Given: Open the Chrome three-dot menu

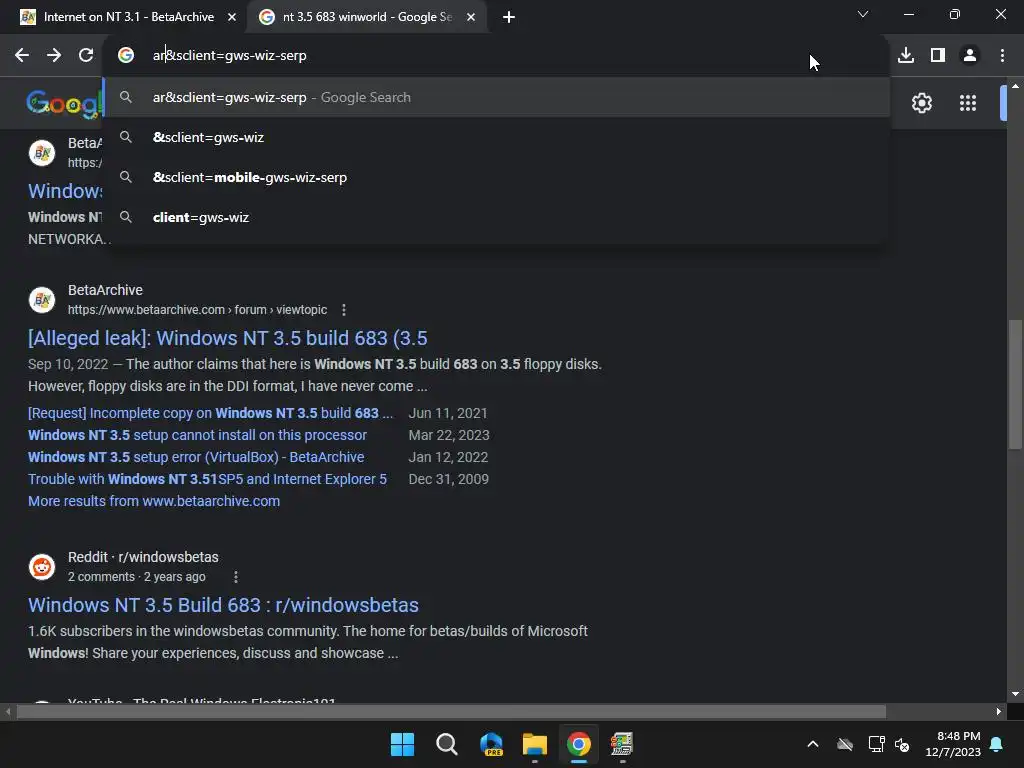Looking at the screenshot, I should point(1002,56).
